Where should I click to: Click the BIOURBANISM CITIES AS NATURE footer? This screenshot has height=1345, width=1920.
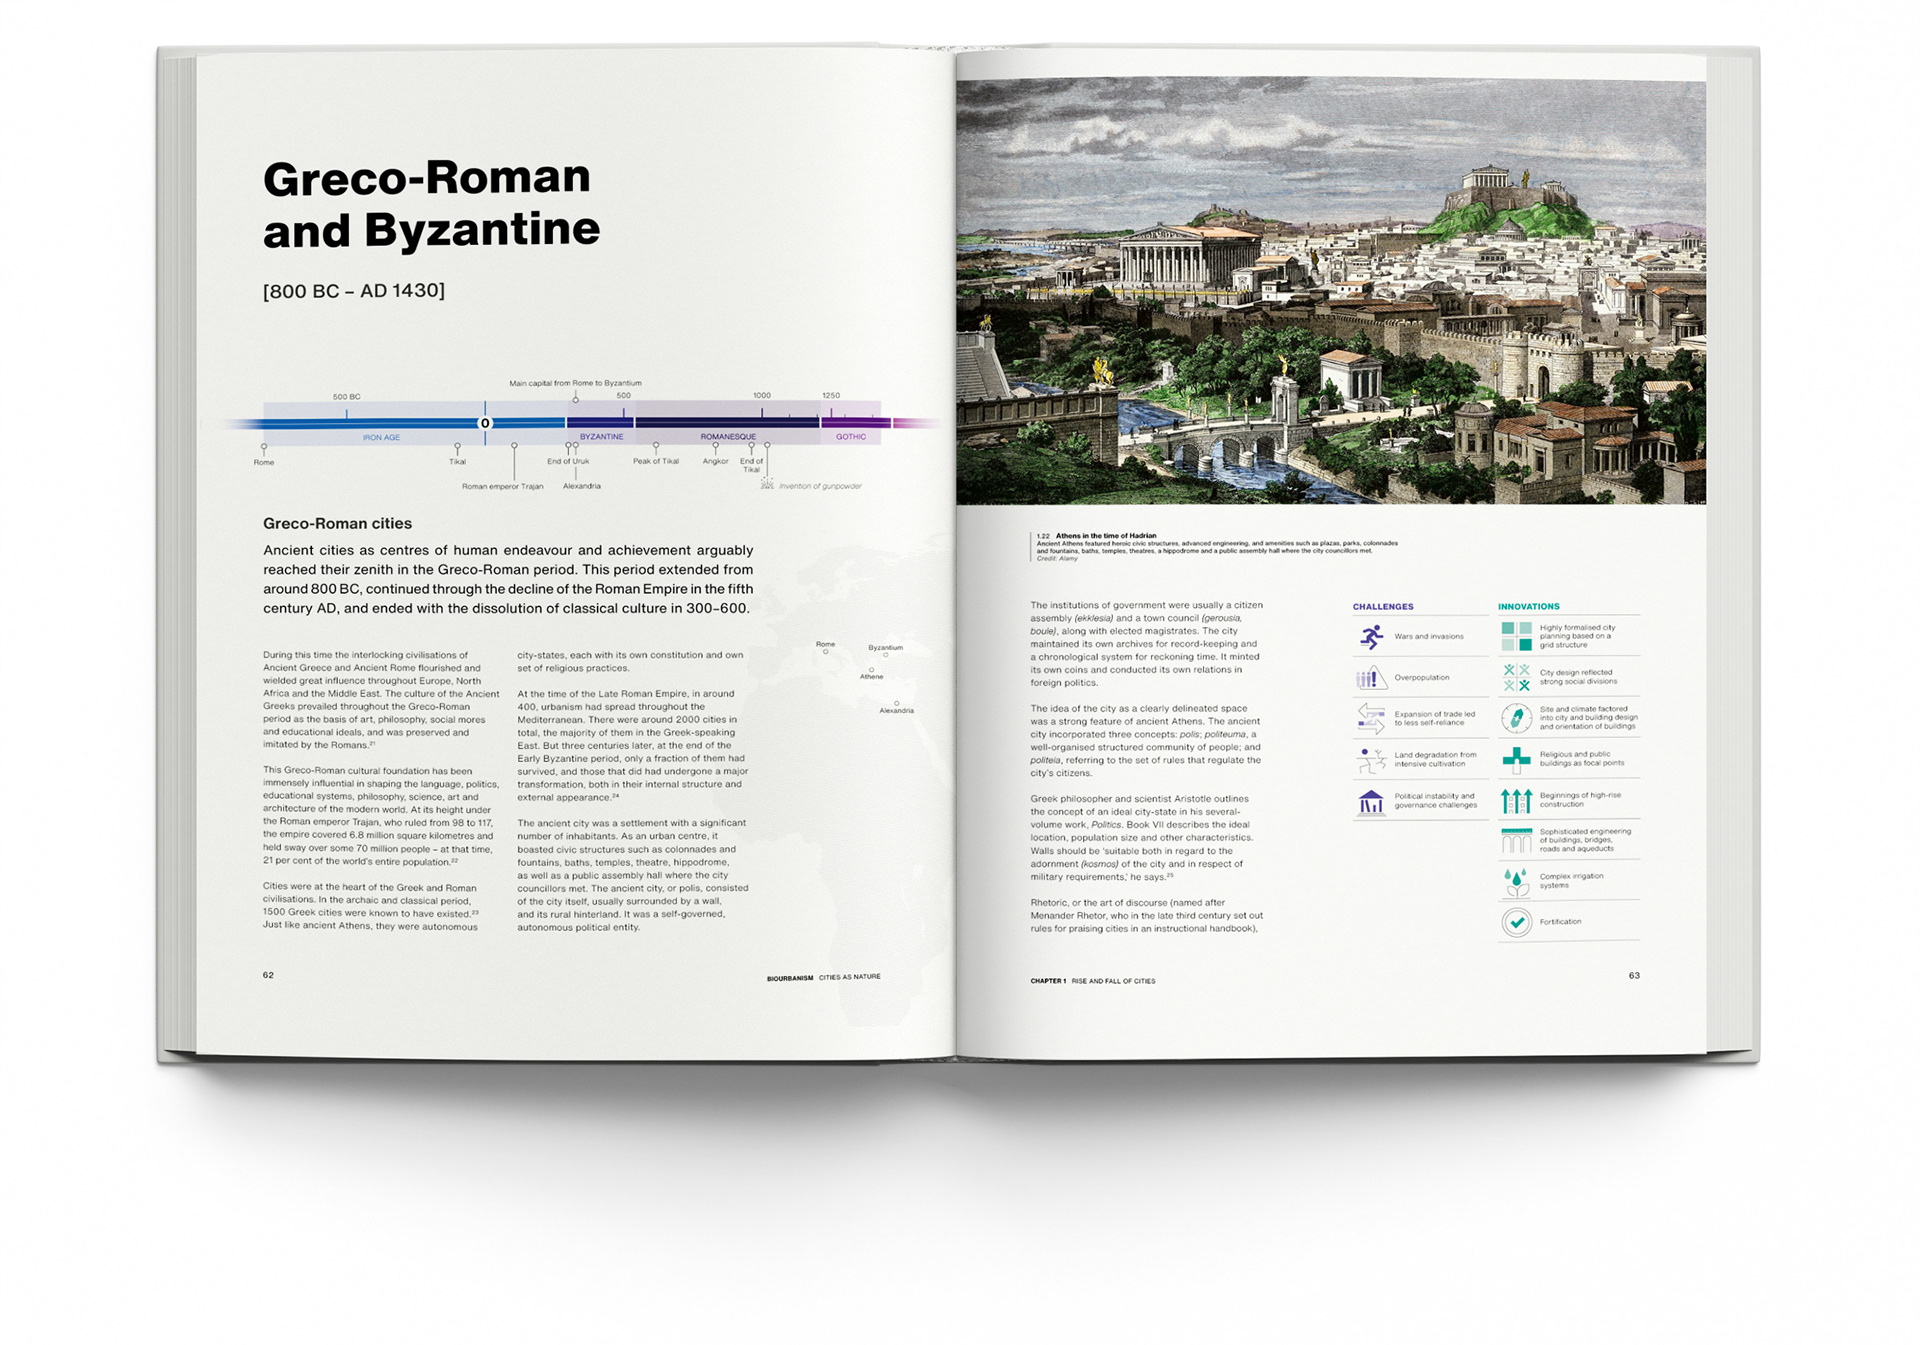click(x=824, y=977)
